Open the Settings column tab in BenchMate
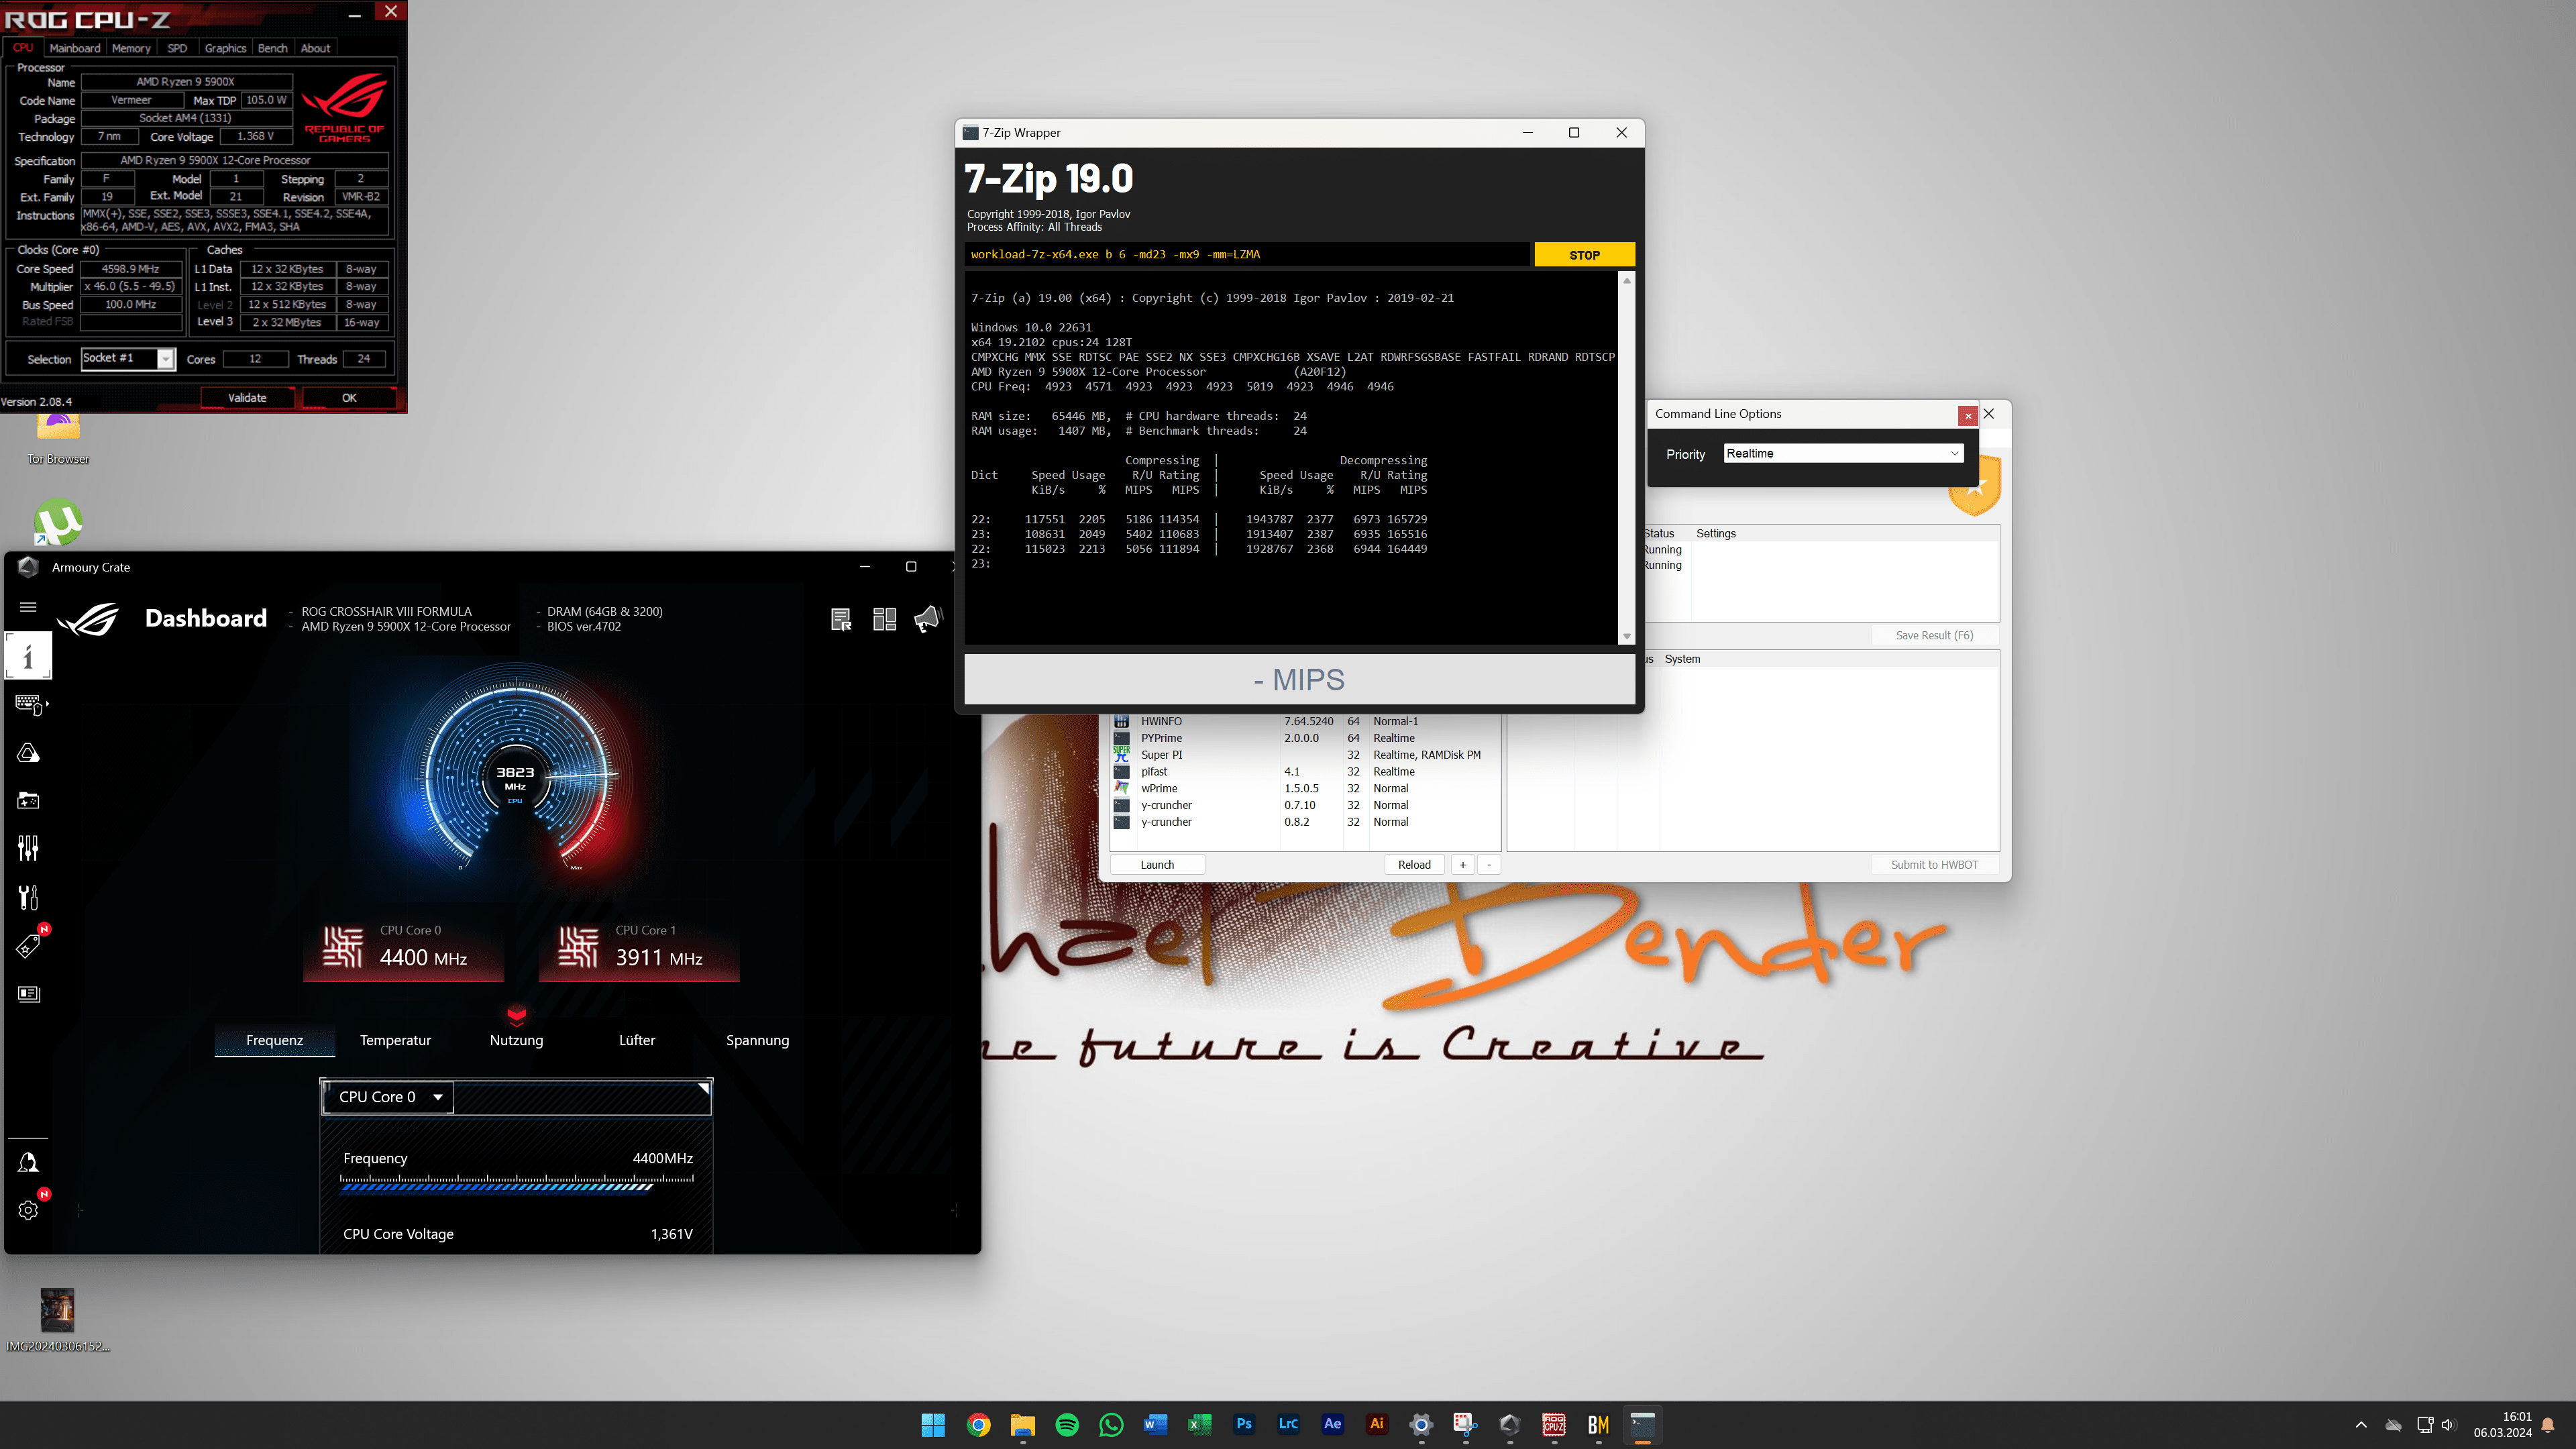This screenshot has width=2576, height=1449. pyautogui.click(x=1716, y=534)
